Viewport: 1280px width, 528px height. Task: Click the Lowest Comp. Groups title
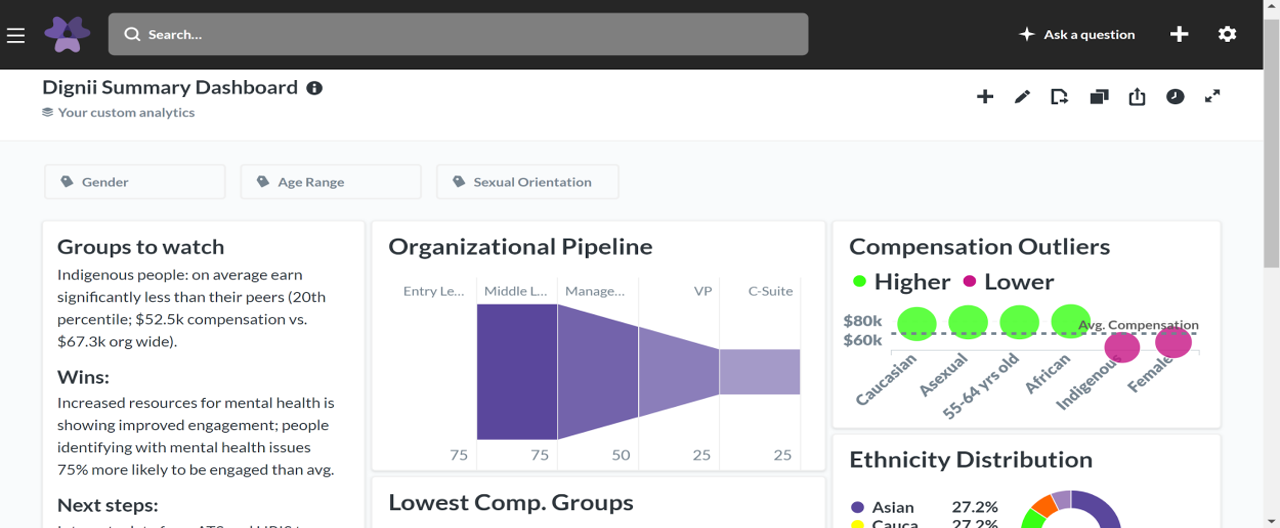pos(511,503)
